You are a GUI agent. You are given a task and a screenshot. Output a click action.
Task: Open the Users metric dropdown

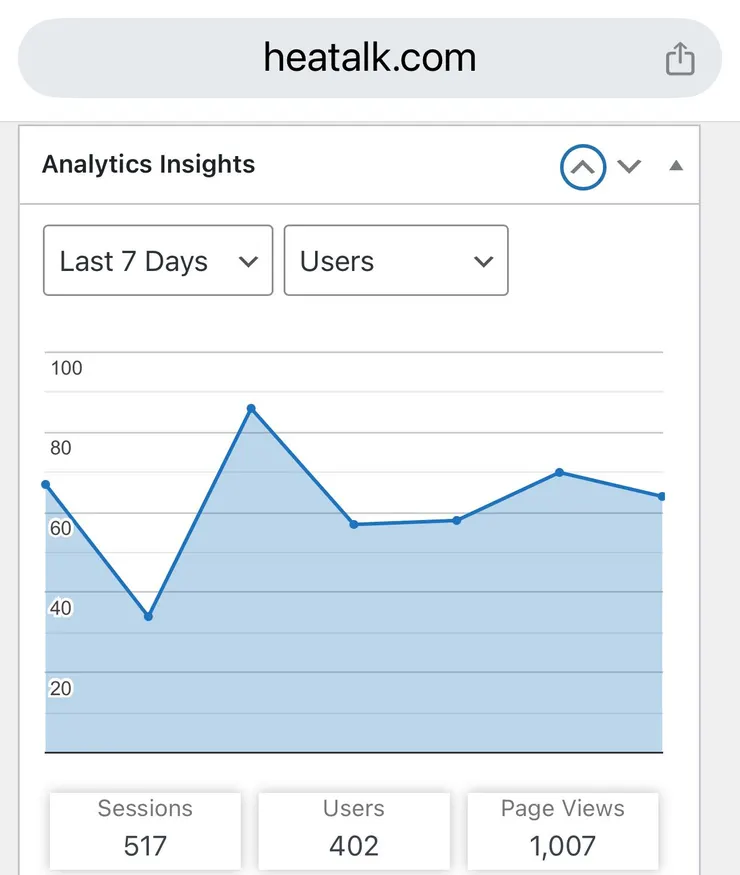pyautogui.click(x=396, y=261)
